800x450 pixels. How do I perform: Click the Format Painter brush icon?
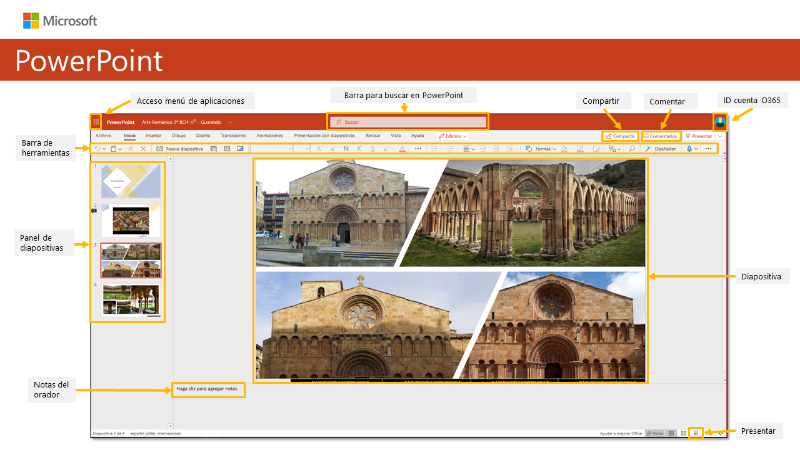pyautogui.click(x=131, y=148)
